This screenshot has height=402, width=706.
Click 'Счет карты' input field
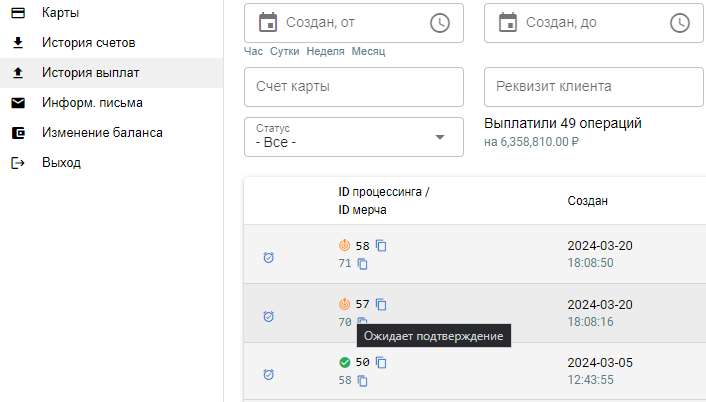353,87
